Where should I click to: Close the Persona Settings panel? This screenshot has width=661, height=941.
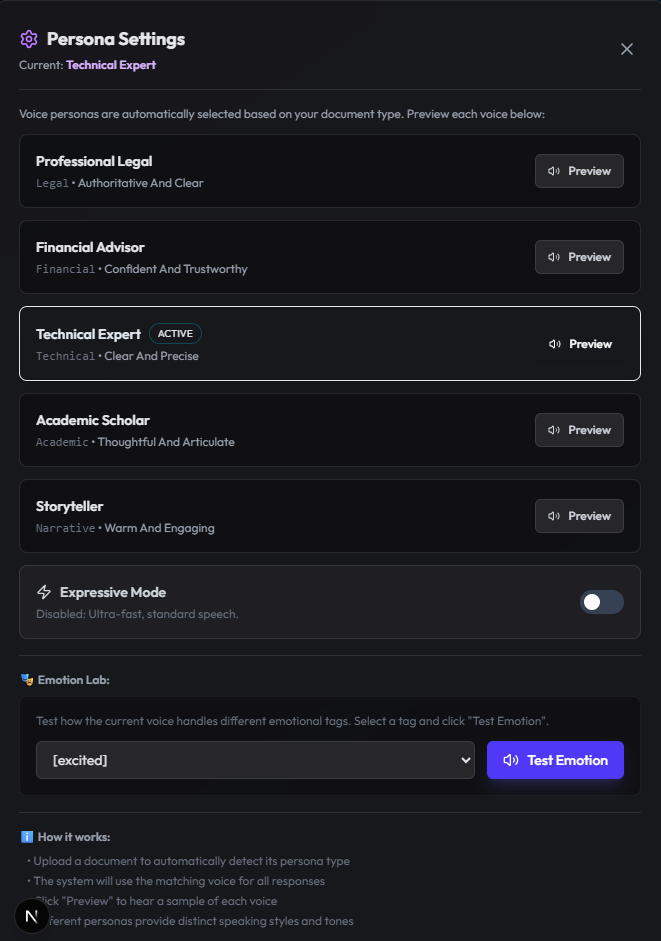[x=627, y=48]
